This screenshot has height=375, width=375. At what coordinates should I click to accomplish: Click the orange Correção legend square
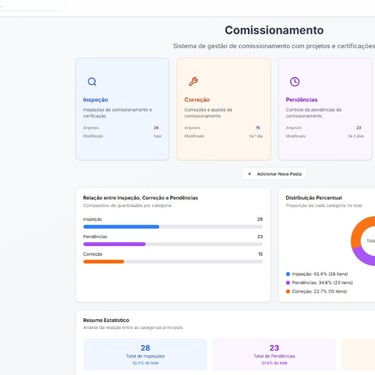point(288,291)
